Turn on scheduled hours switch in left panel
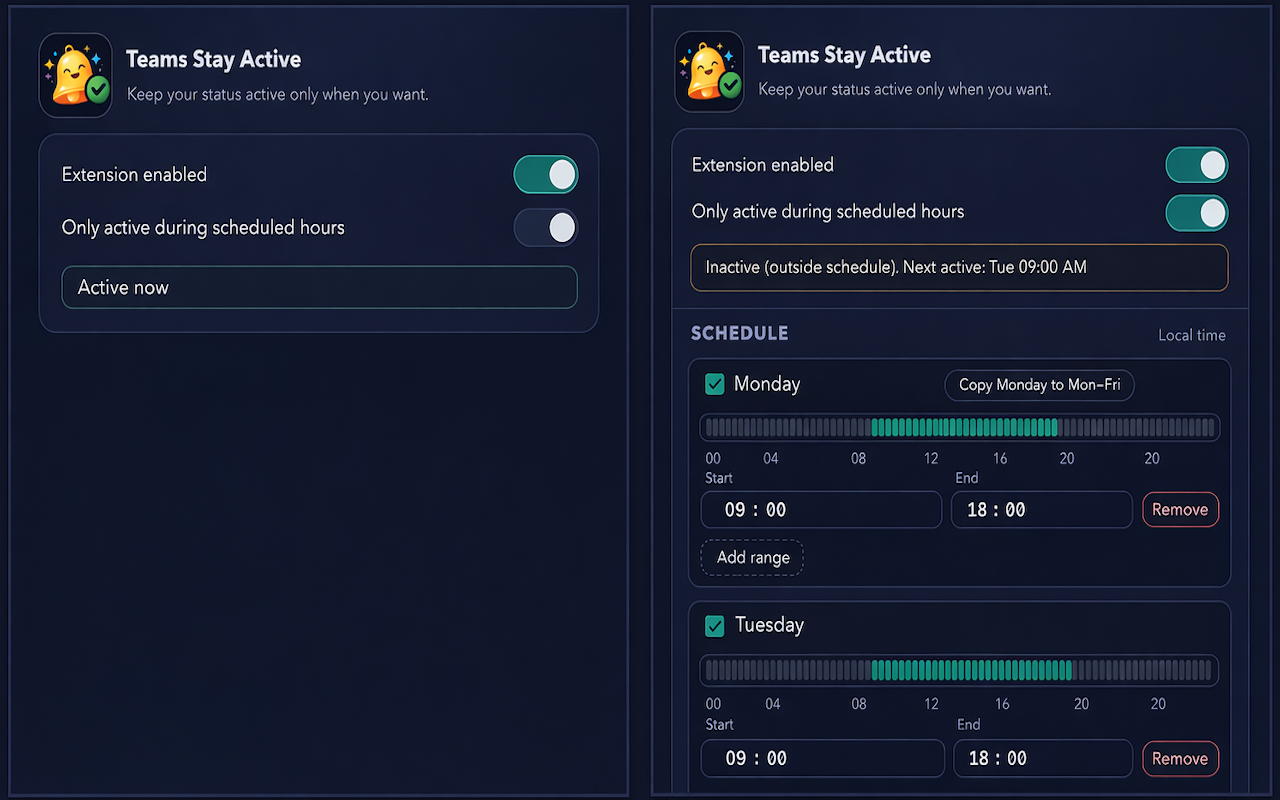This screenshot has height=800, width=1280. point(546,228)
